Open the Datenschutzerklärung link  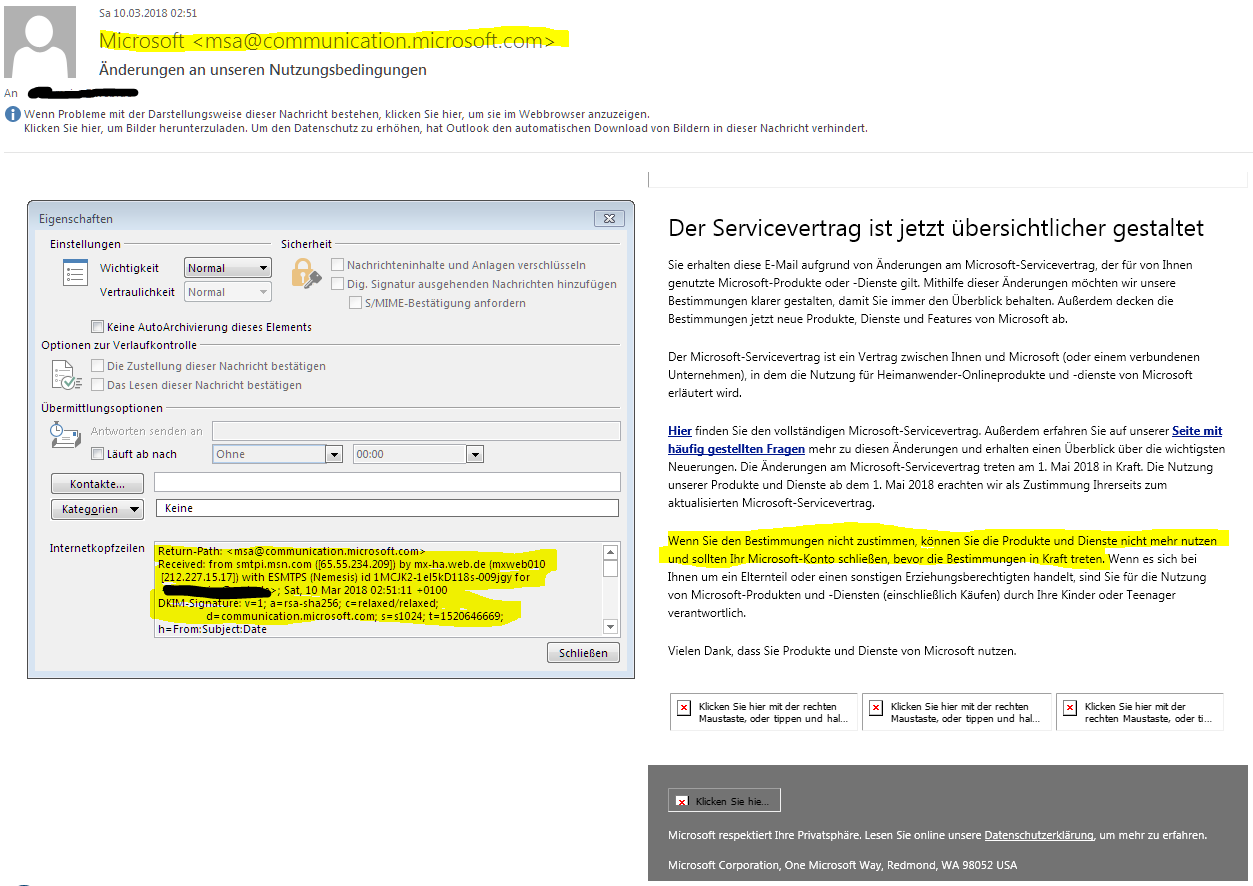click(1038, 835)
